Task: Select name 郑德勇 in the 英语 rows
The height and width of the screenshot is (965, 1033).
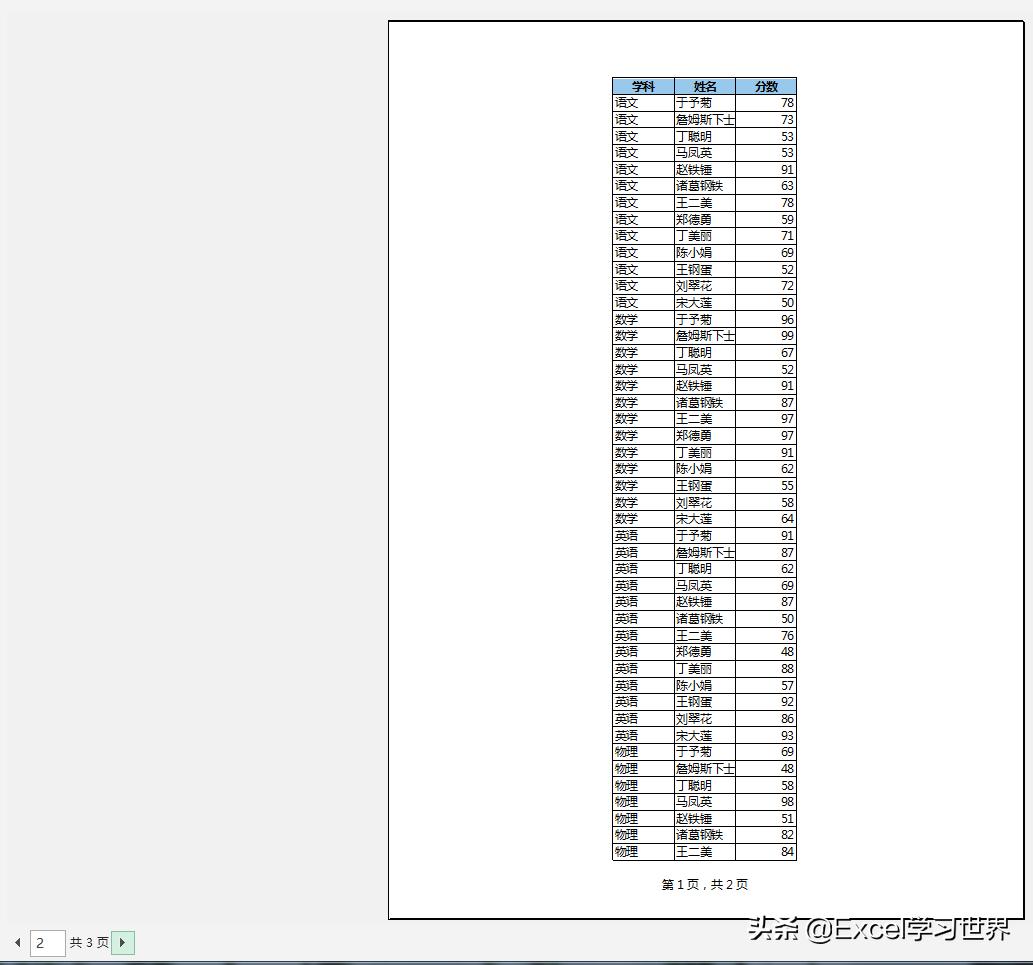Action: (x=704, y=652)
